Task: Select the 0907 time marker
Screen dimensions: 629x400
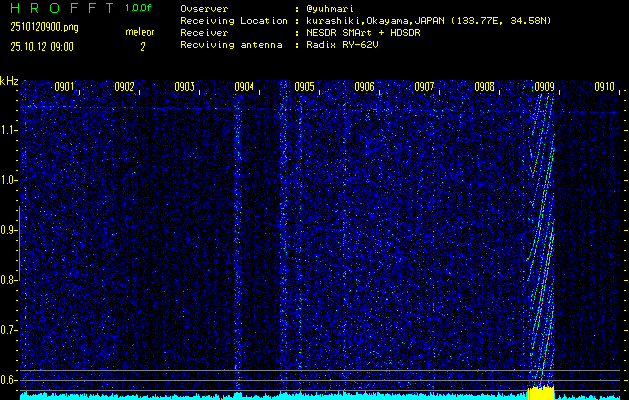Action: click(x=424, y=87)
